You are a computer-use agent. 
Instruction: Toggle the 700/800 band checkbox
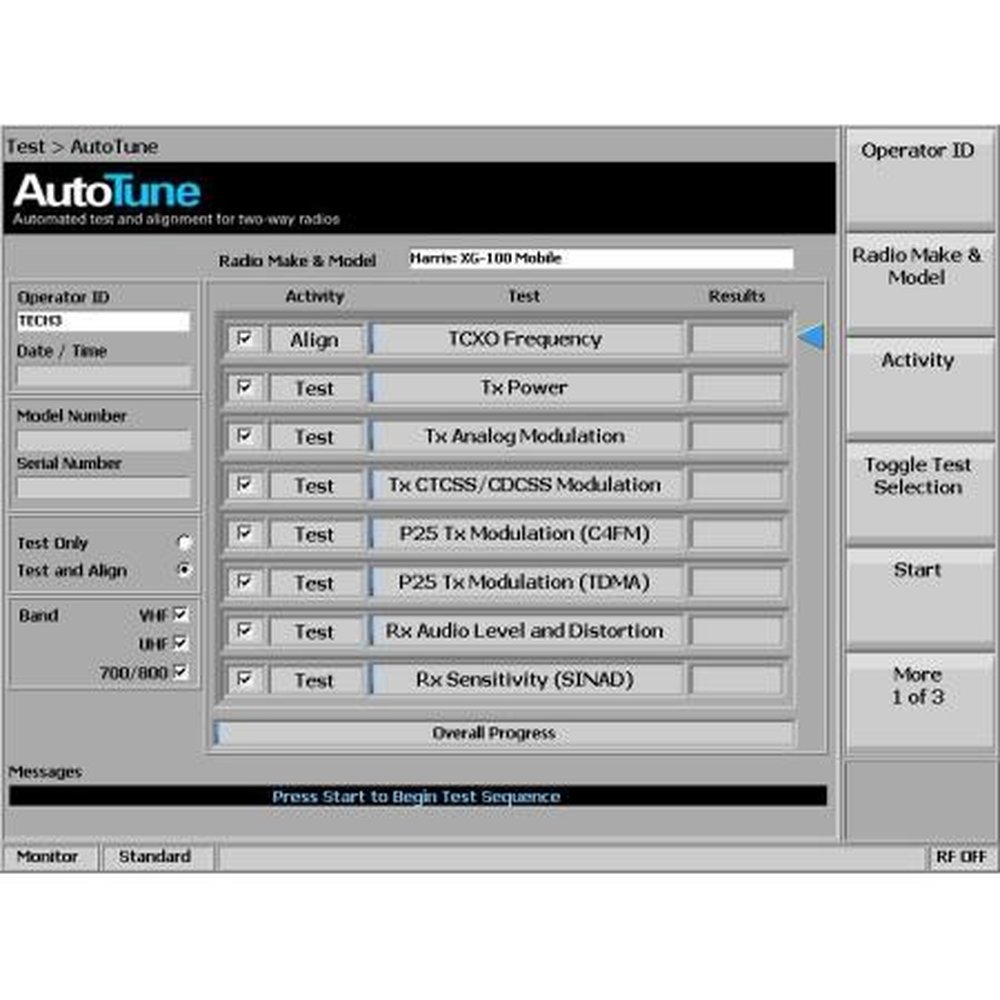click(181, 672)
